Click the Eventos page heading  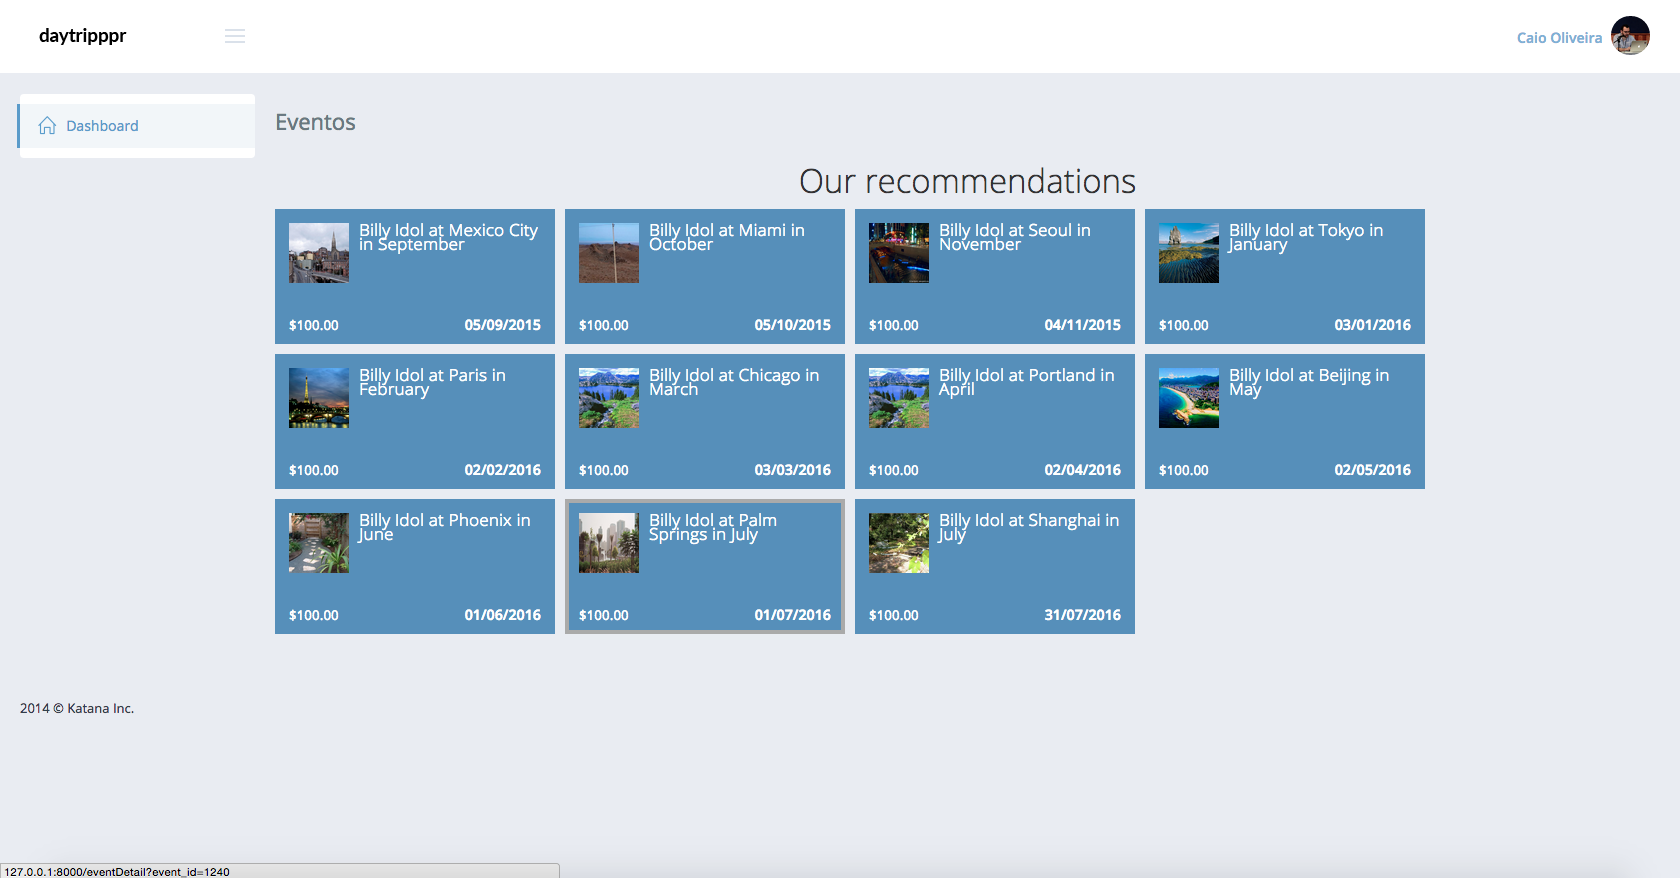coord(315,122)
